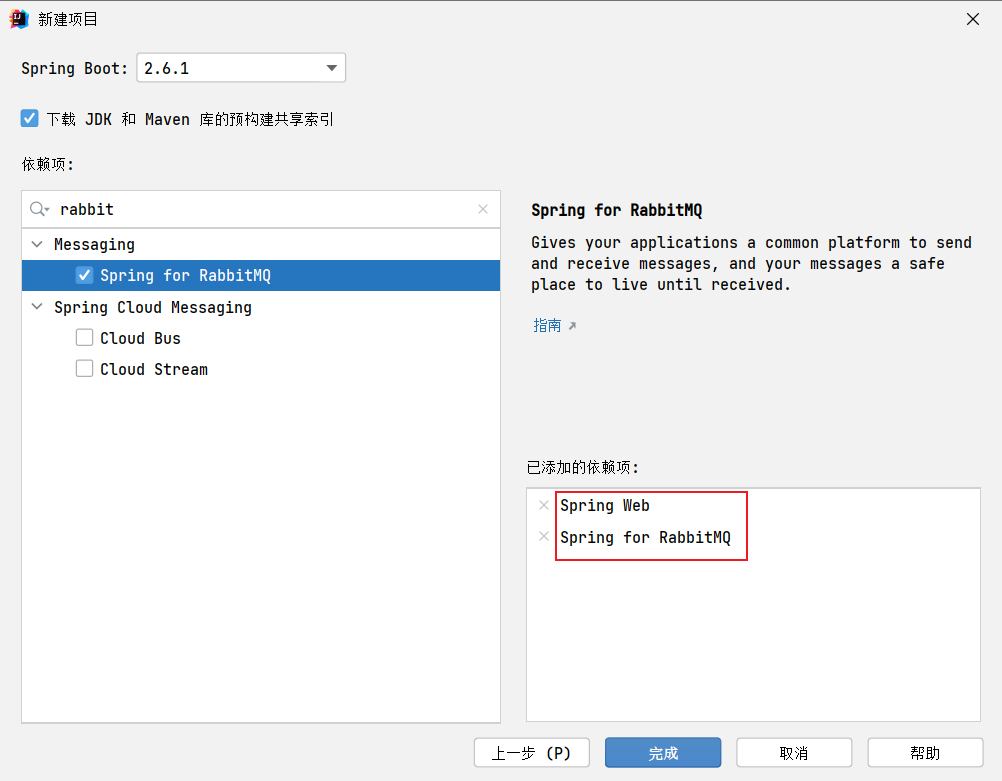
Task: Click the search magnifier icon
Action: pyautogui.click(x=39, y=209)
